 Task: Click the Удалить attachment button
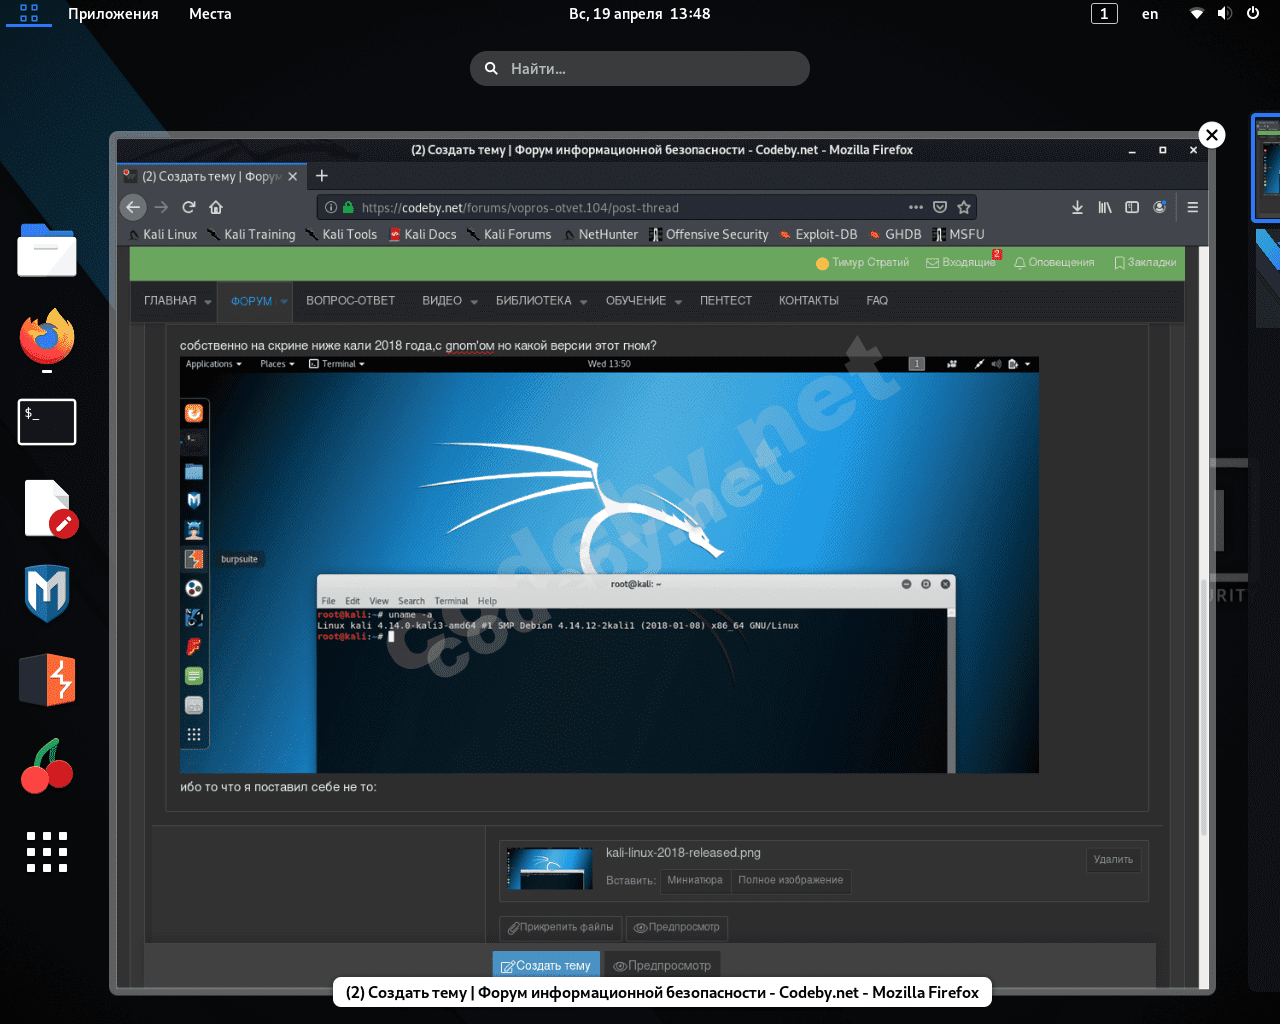click(x=1113, y=859)
